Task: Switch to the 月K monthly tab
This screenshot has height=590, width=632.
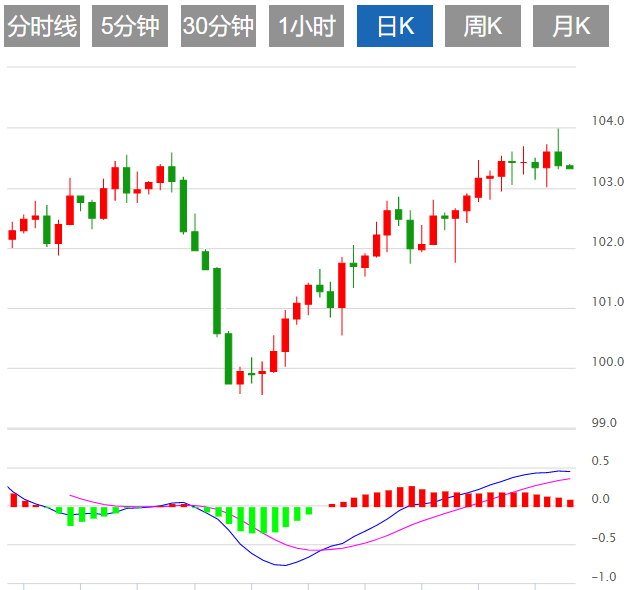Action: click(x=571, y=26)
